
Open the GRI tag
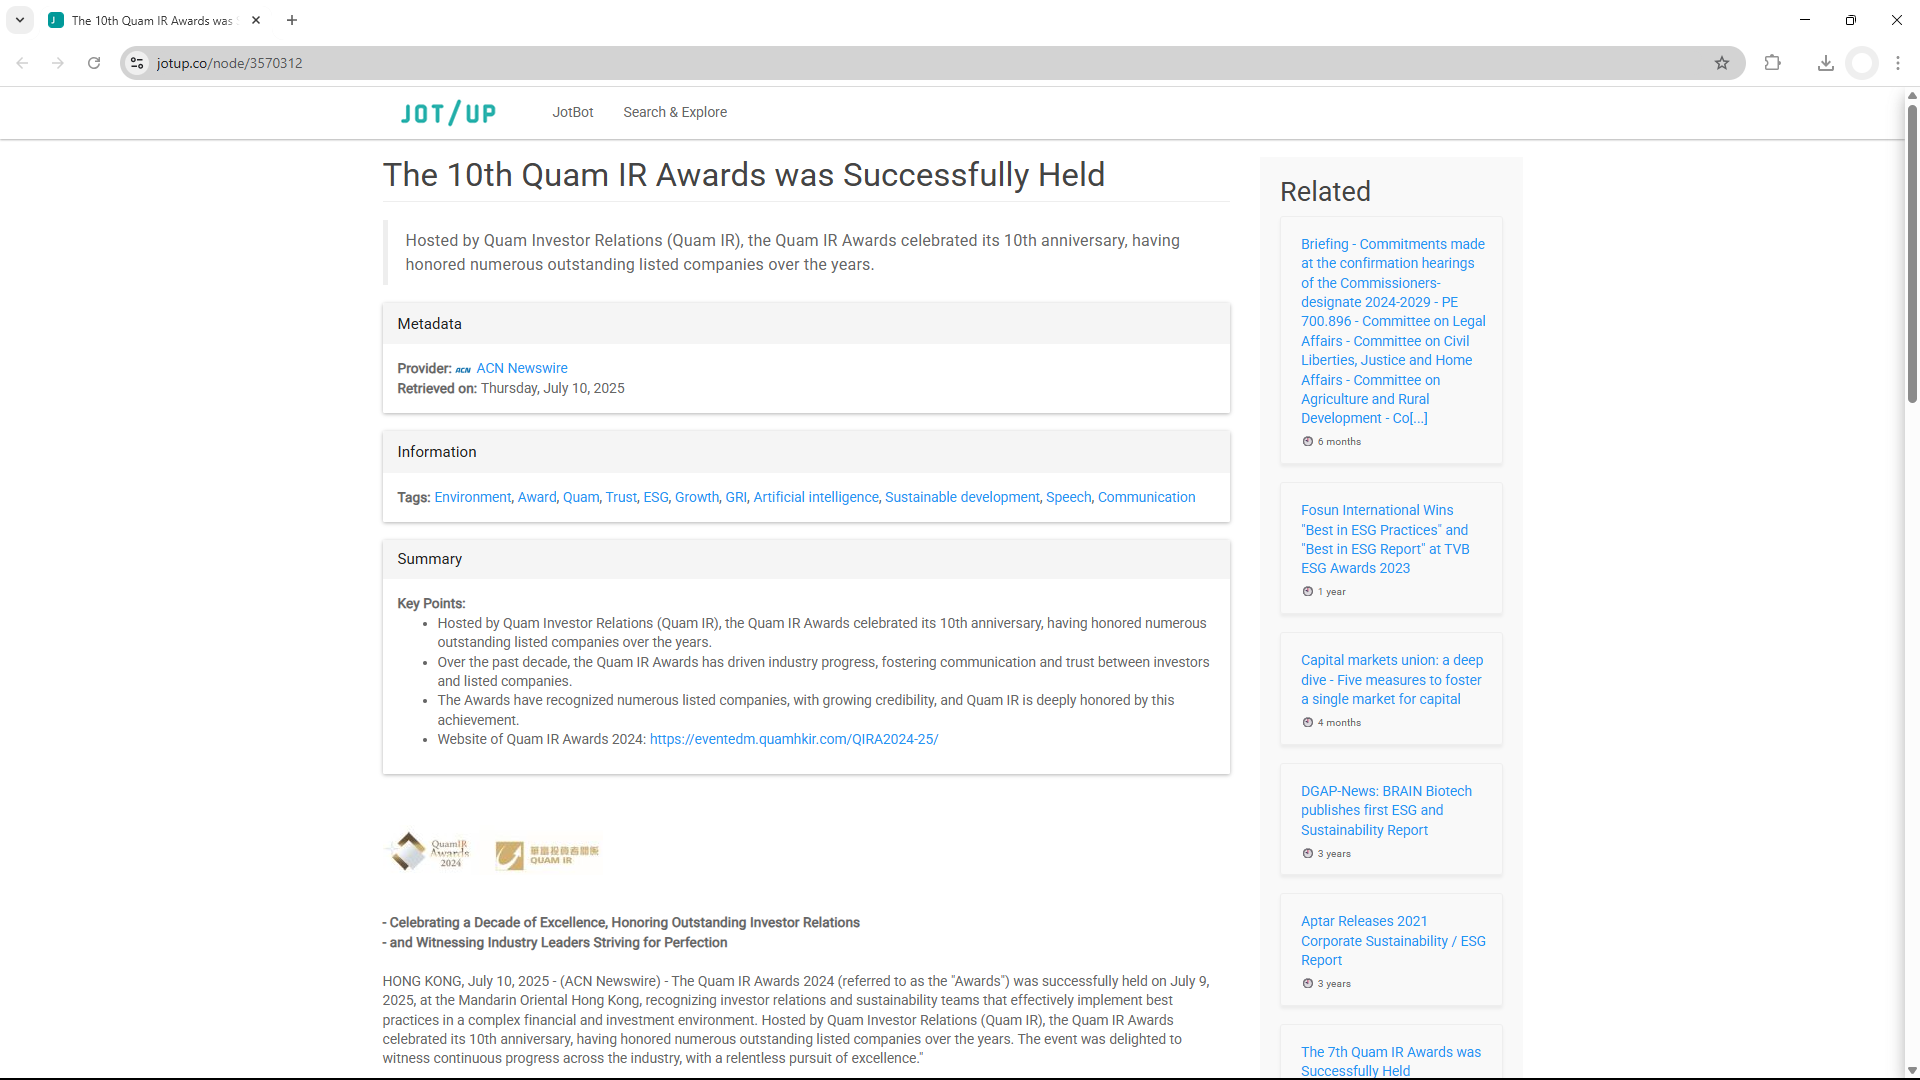coord(736,497)
